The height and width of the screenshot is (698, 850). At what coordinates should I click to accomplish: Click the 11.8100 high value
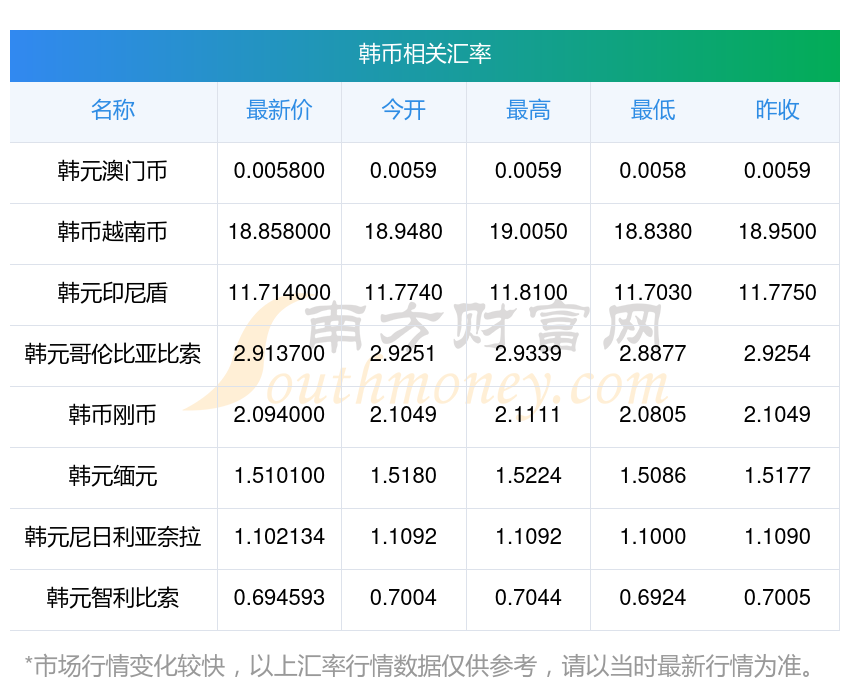[528, 293]
